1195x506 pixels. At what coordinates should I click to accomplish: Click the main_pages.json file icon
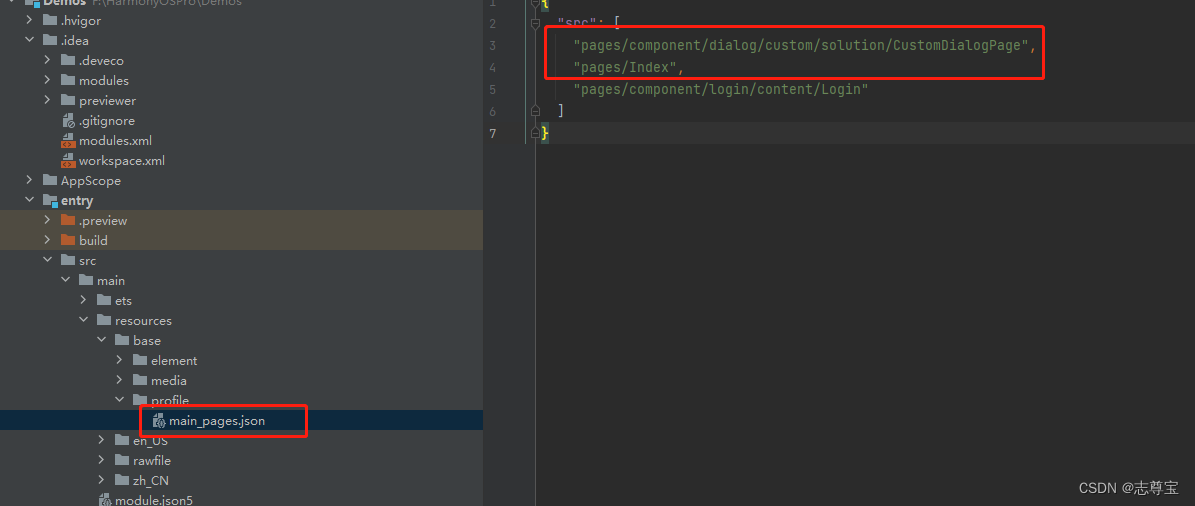click(x=159, y=420)
